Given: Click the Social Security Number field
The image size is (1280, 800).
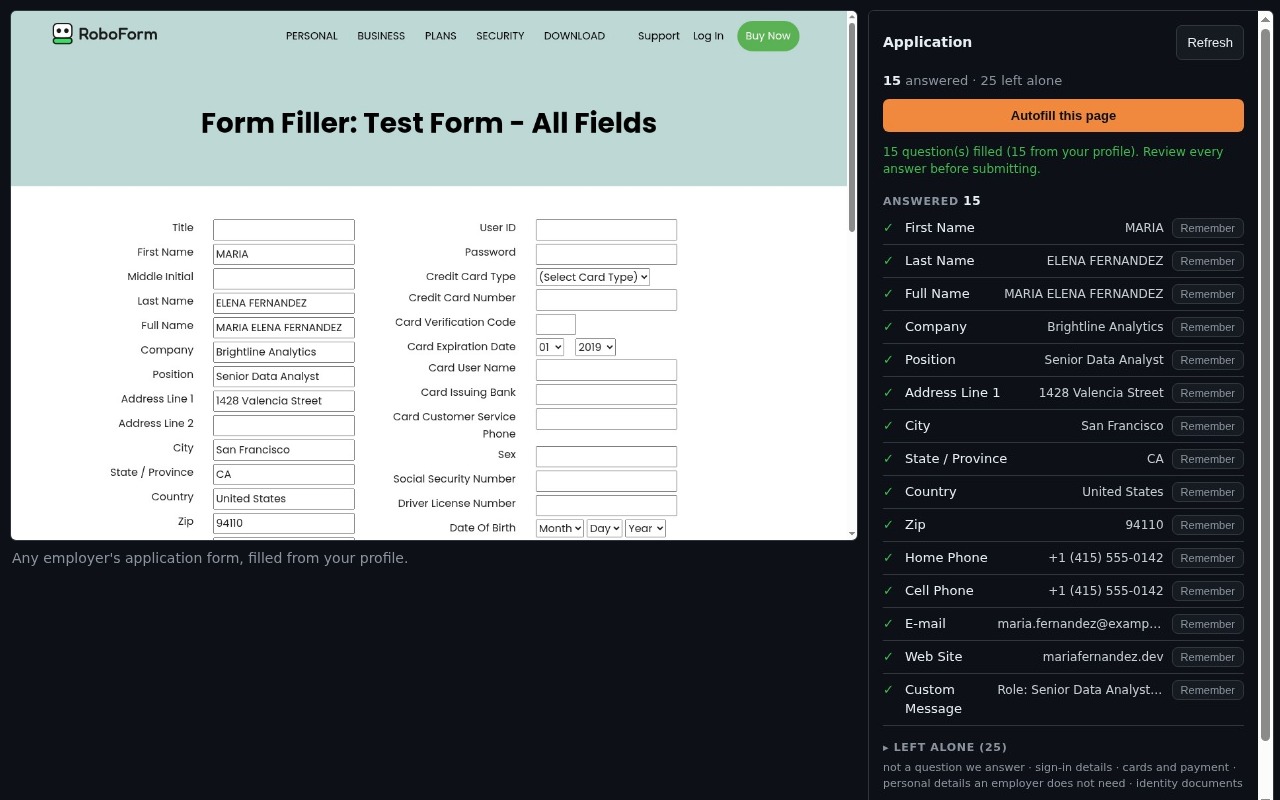Looking at the screenshot, I should (x=606, y=481).
